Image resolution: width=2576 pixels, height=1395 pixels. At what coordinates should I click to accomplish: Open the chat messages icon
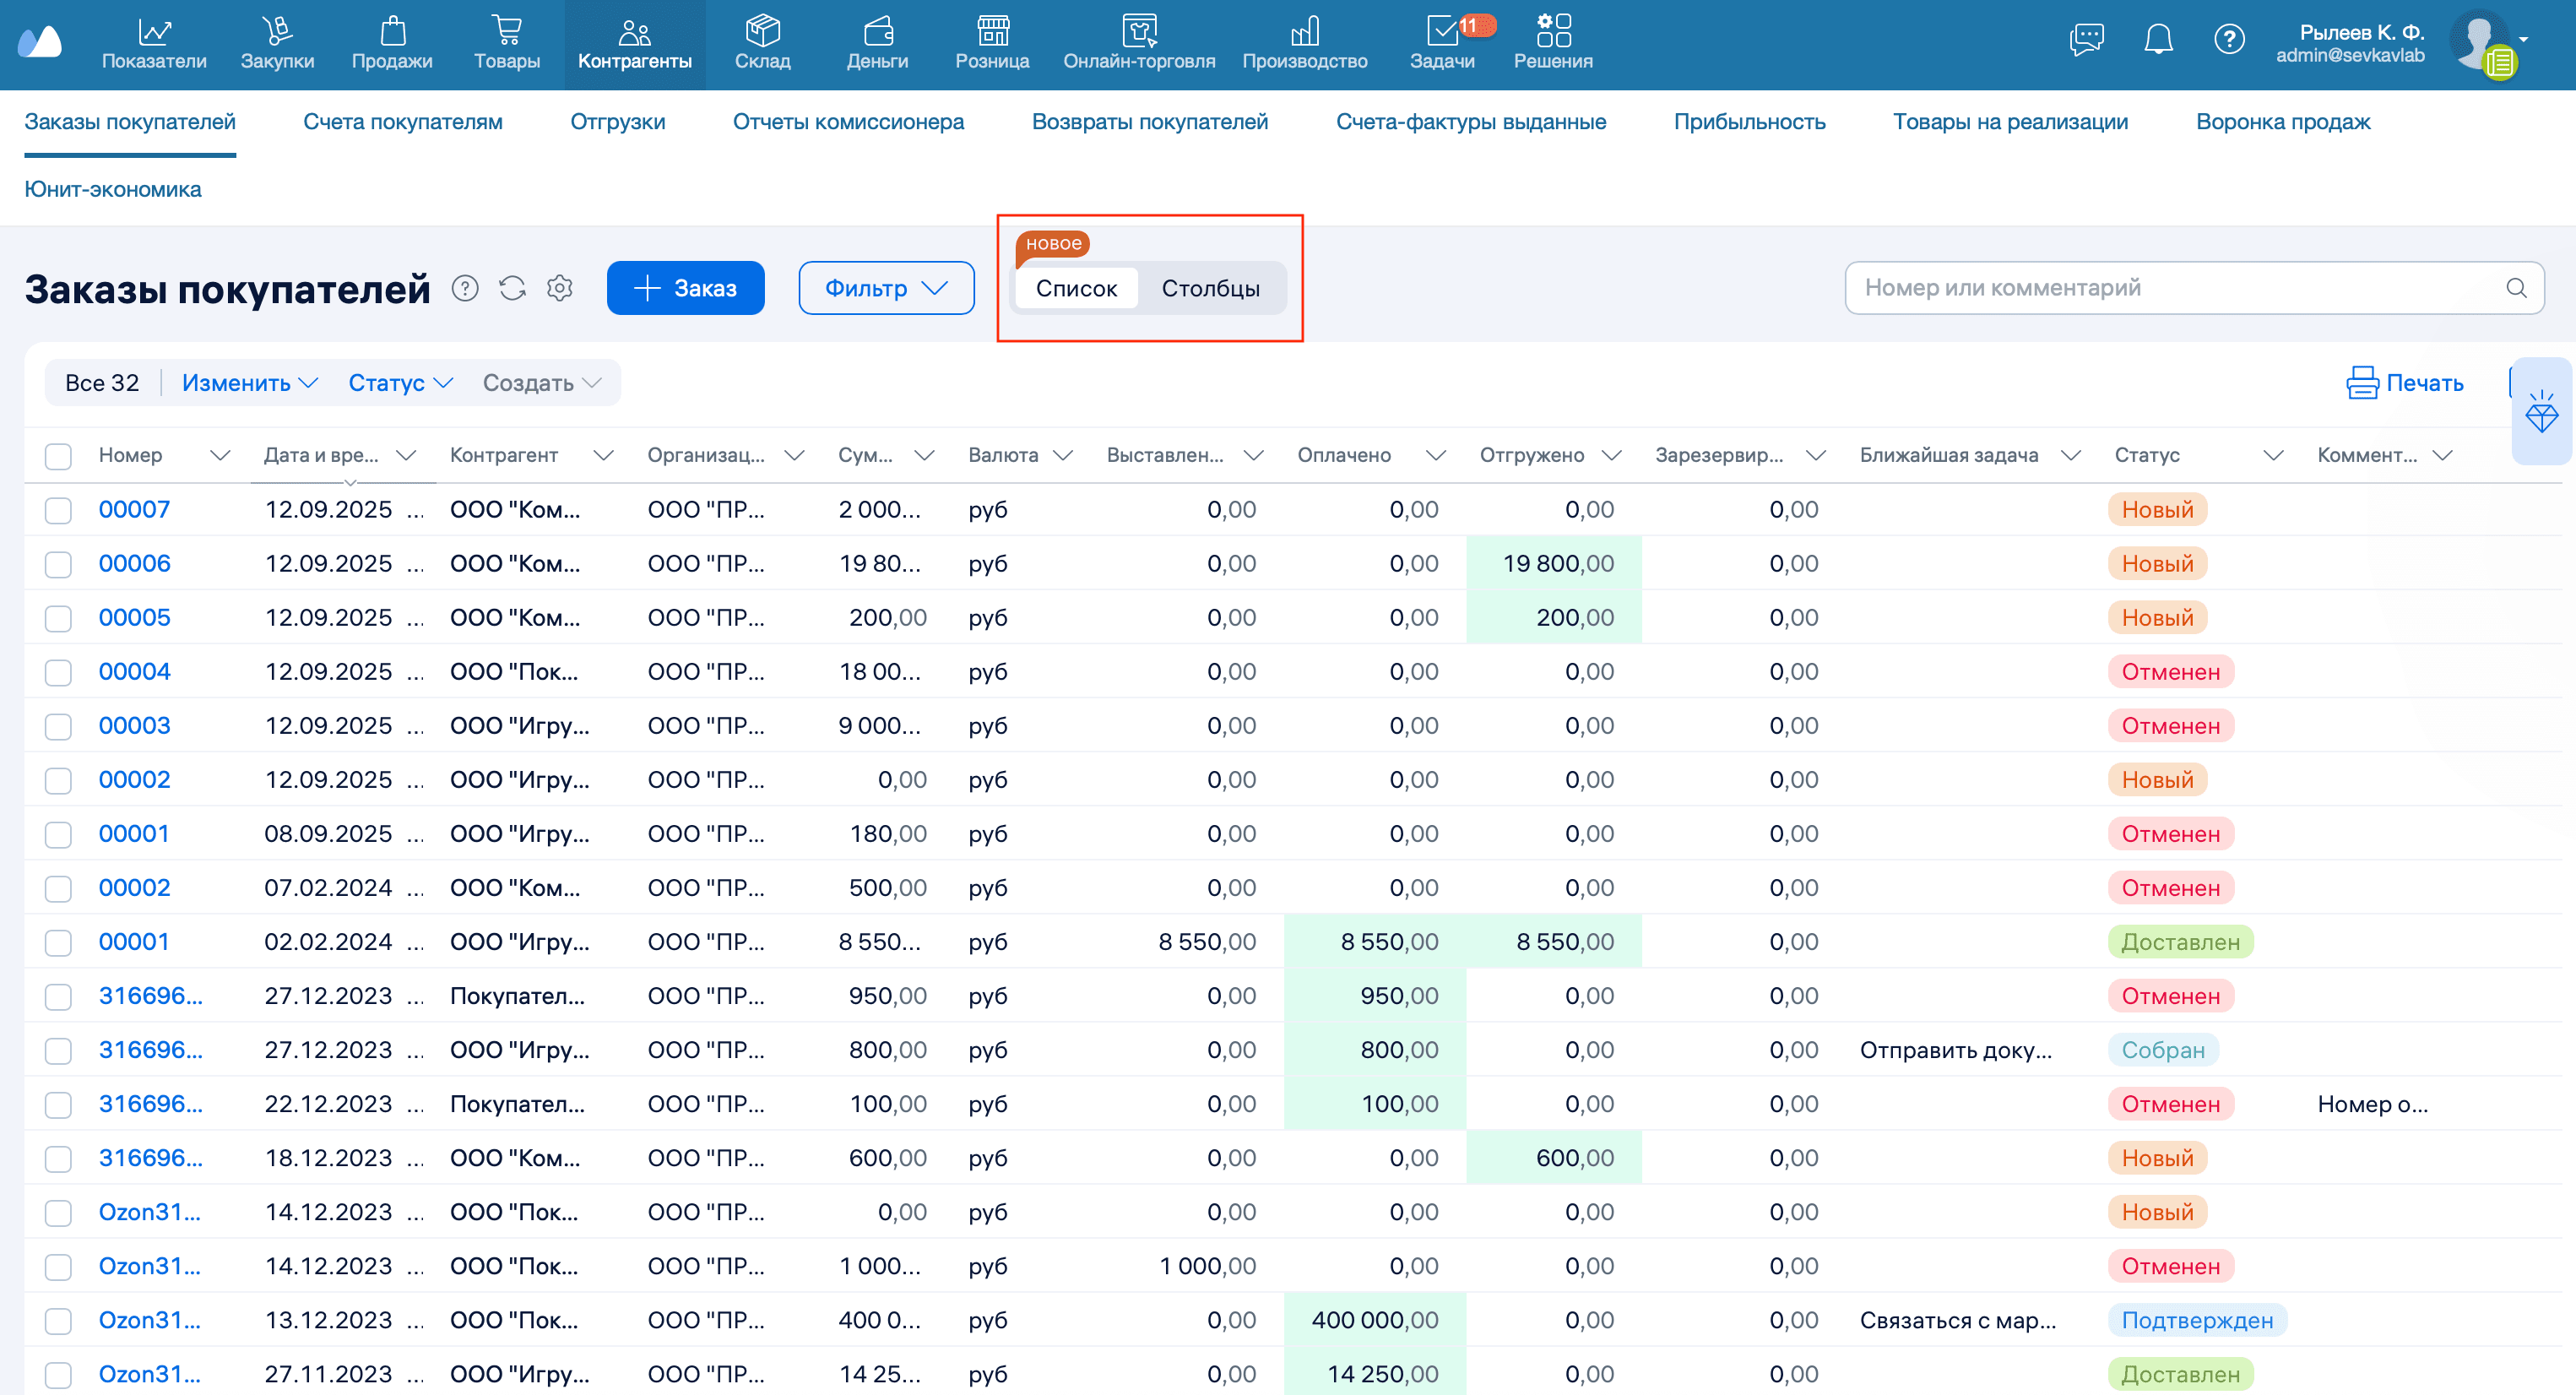pos(2086,40)
